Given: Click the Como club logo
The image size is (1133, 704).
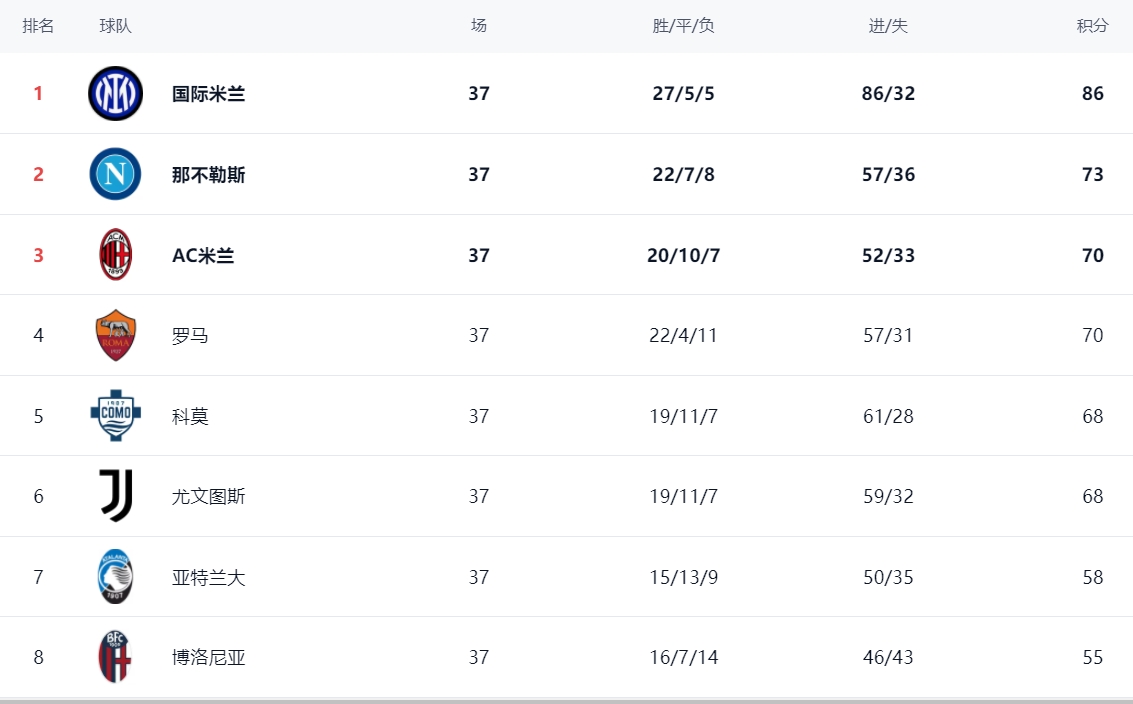Looking at the screenshot, I should [x=116, y=416].
